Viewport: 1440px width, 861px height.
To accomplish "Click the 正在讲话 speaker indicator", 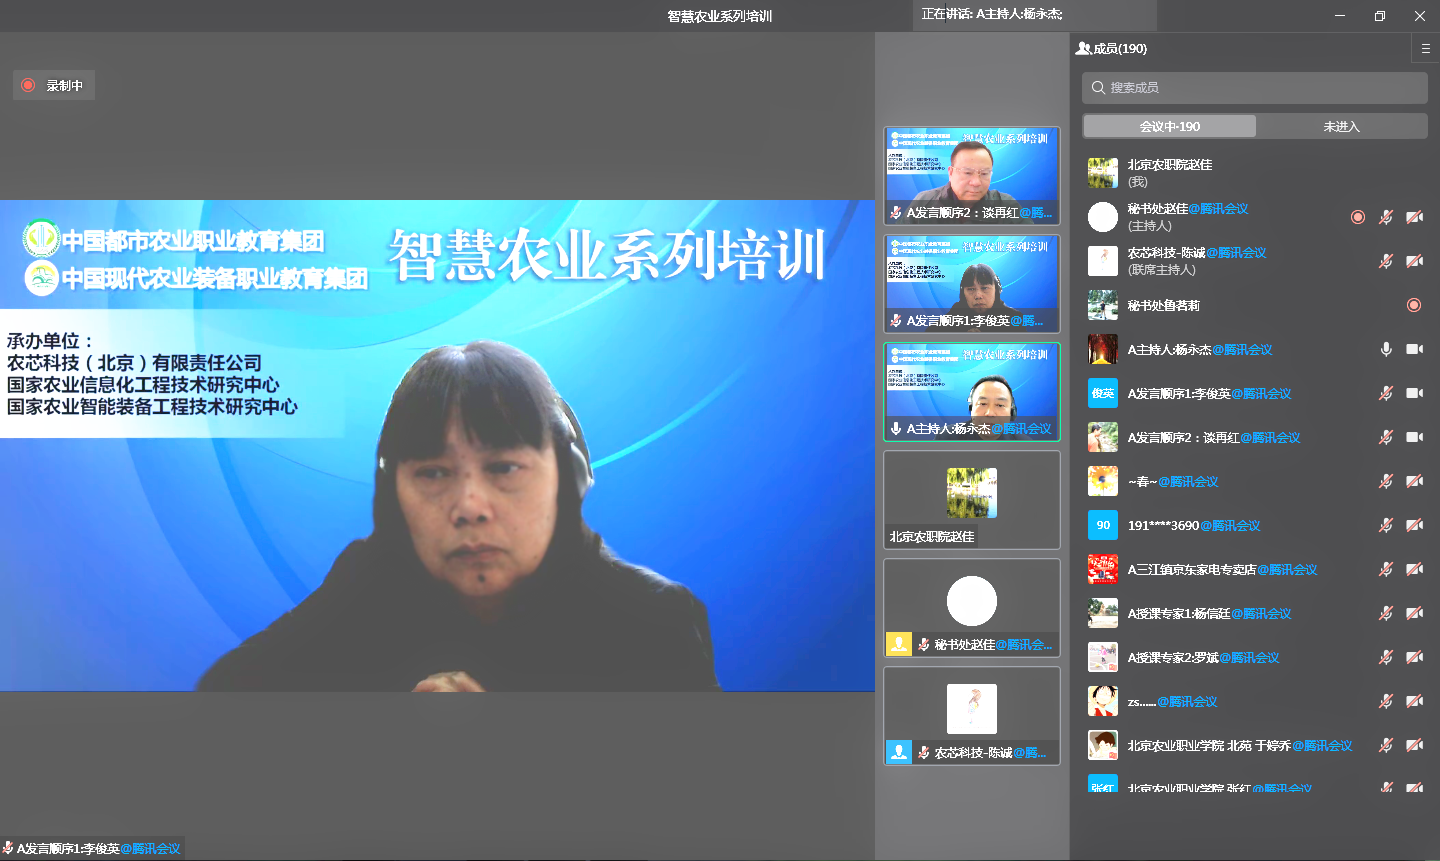I will pyautogui.click(x=1034, y=15).
